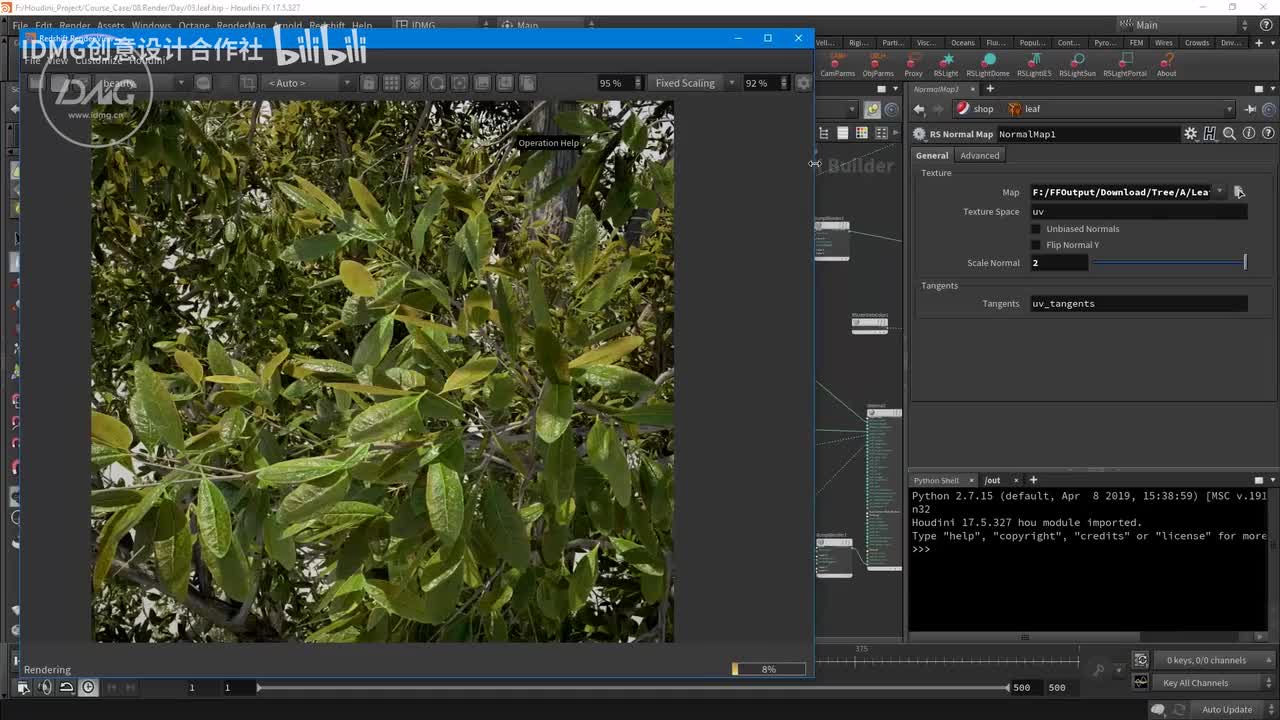Switch to the Advanced tab
This screenshot has height=720, width=1280.
pos(979,155)
